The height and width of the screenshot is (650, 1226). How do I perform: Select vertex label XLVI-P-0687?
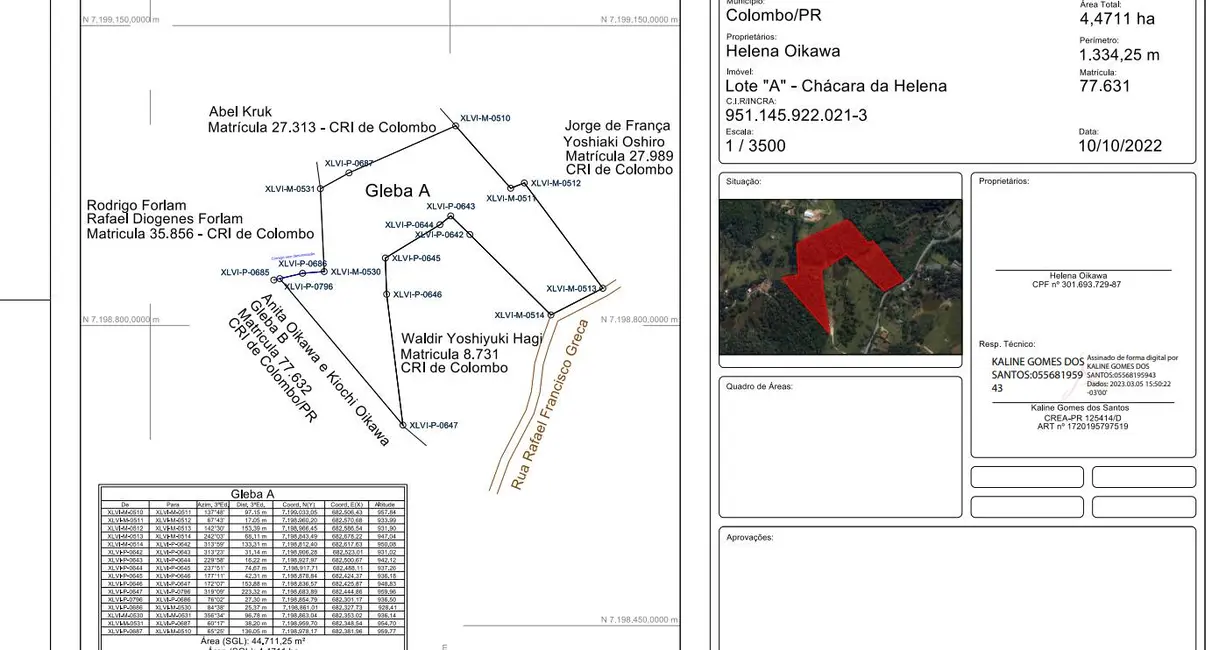point(349,163)
